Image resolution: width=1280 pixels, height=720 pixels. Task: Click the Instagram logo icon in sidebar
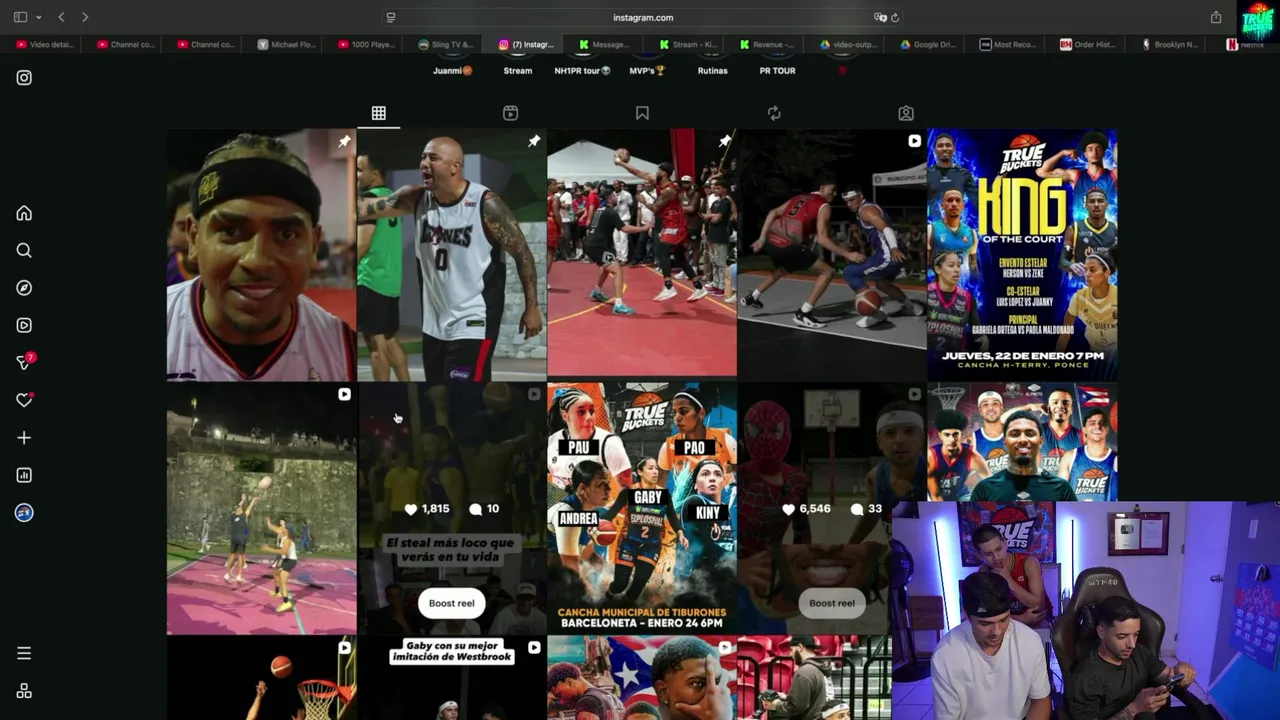24,78
